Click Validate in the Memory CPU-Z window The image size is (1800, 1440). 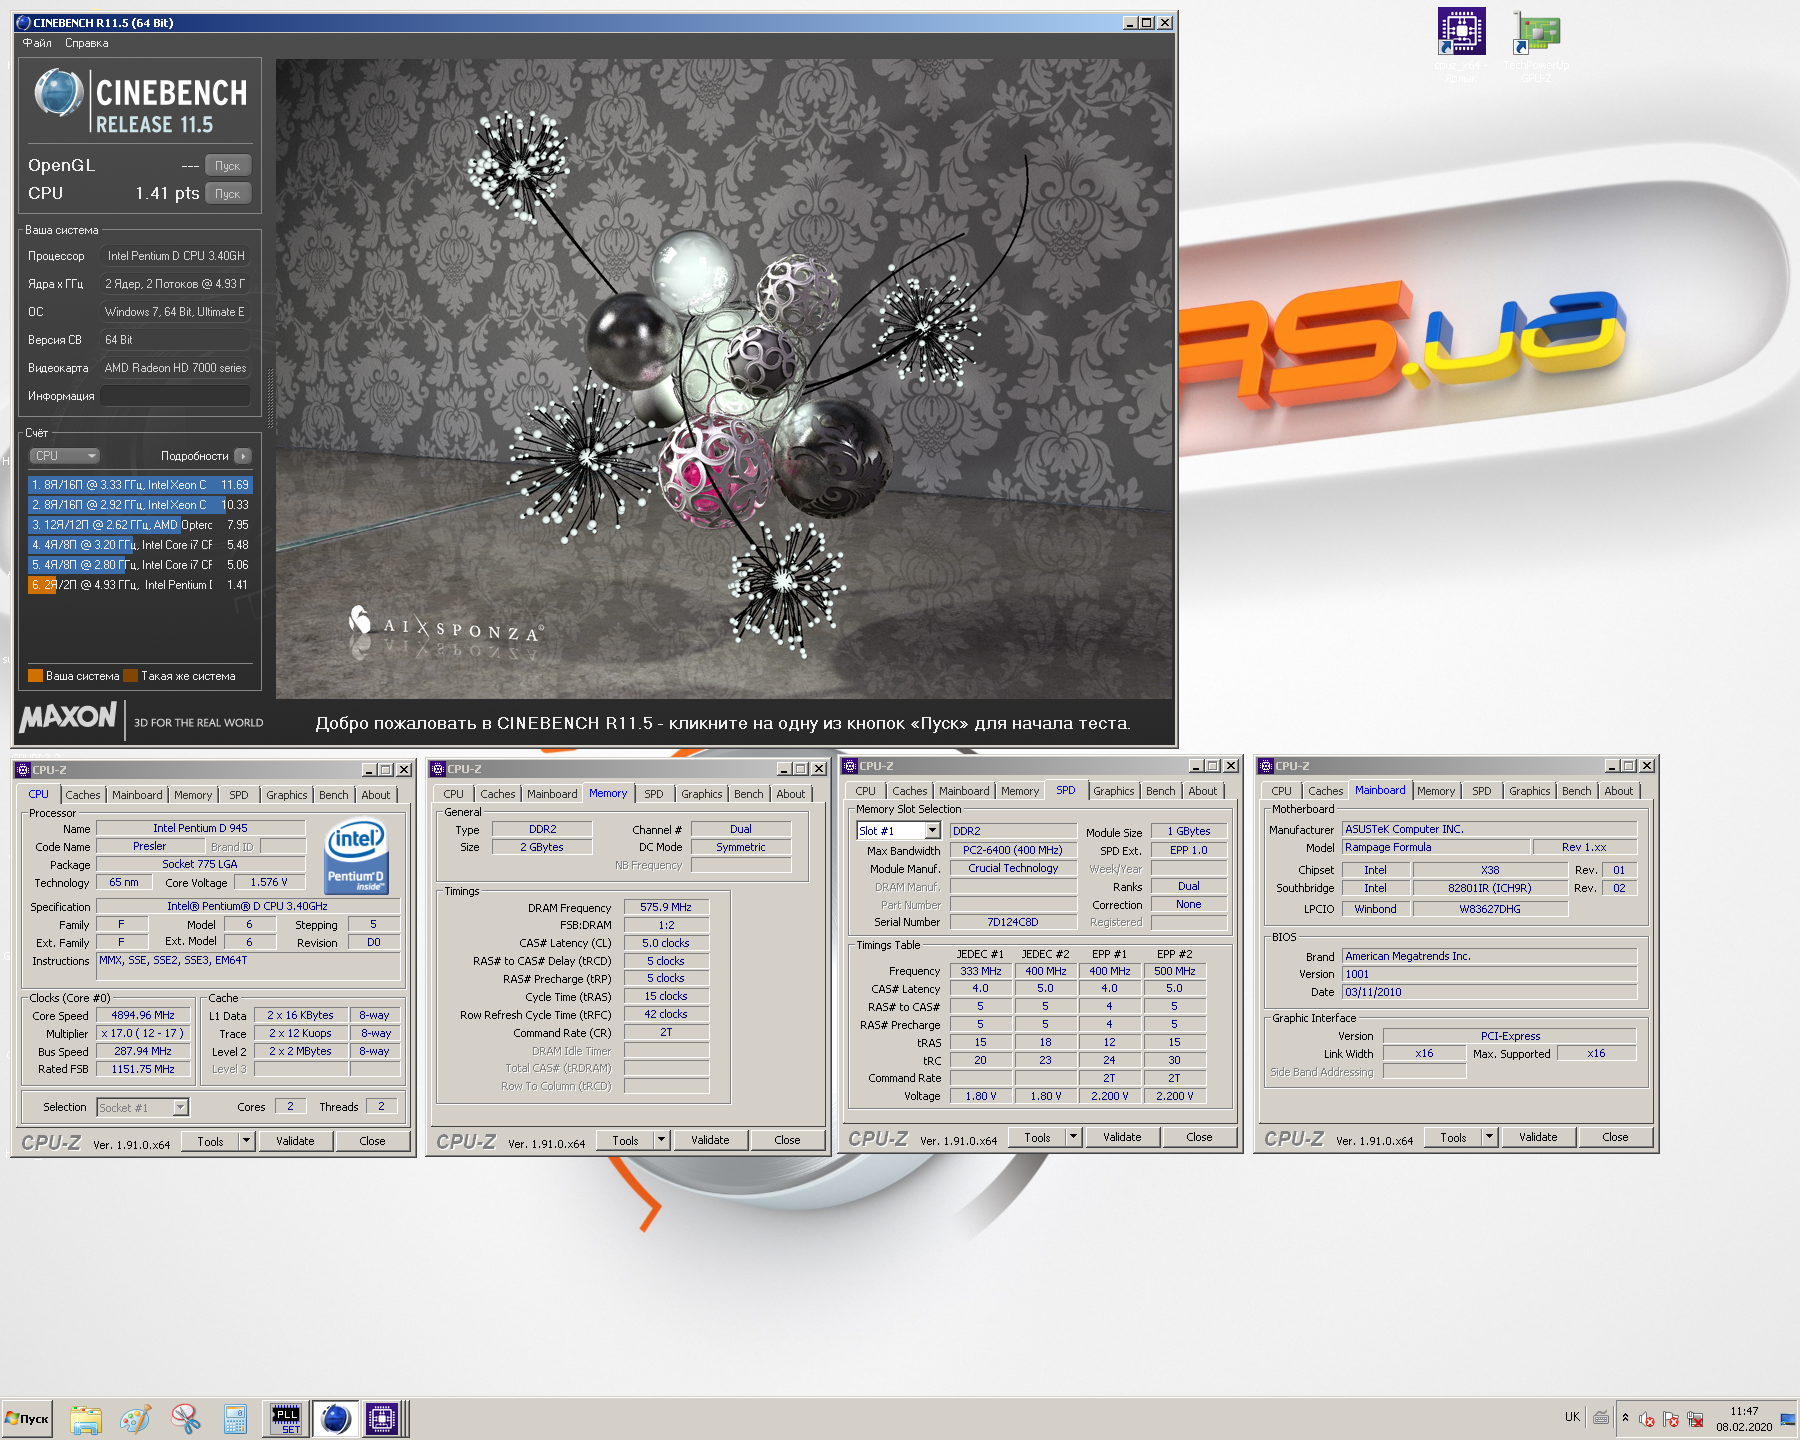710,1140
